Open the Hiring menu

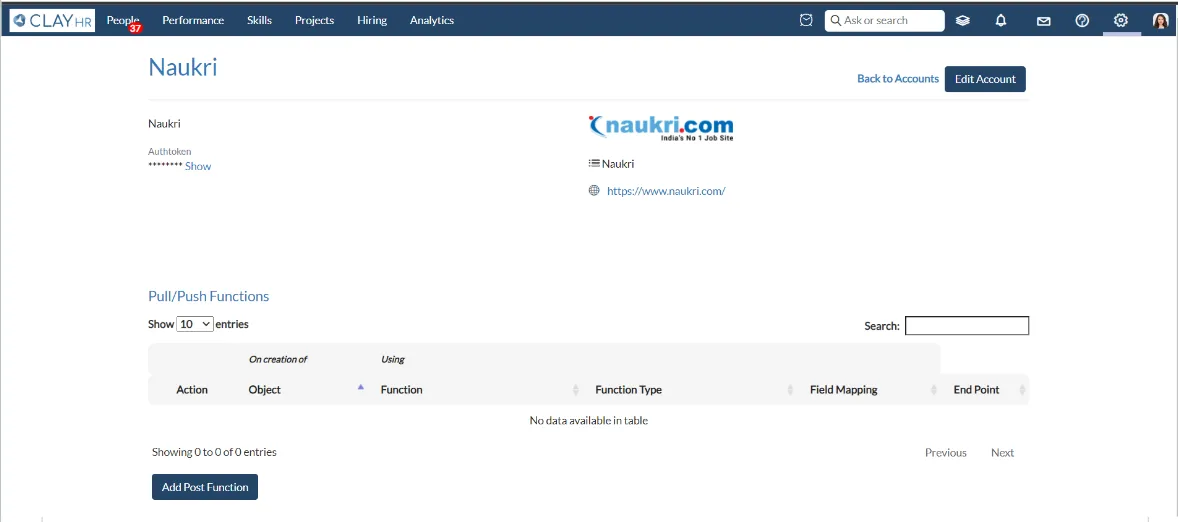pyautogui.click(x=372, y=20)
